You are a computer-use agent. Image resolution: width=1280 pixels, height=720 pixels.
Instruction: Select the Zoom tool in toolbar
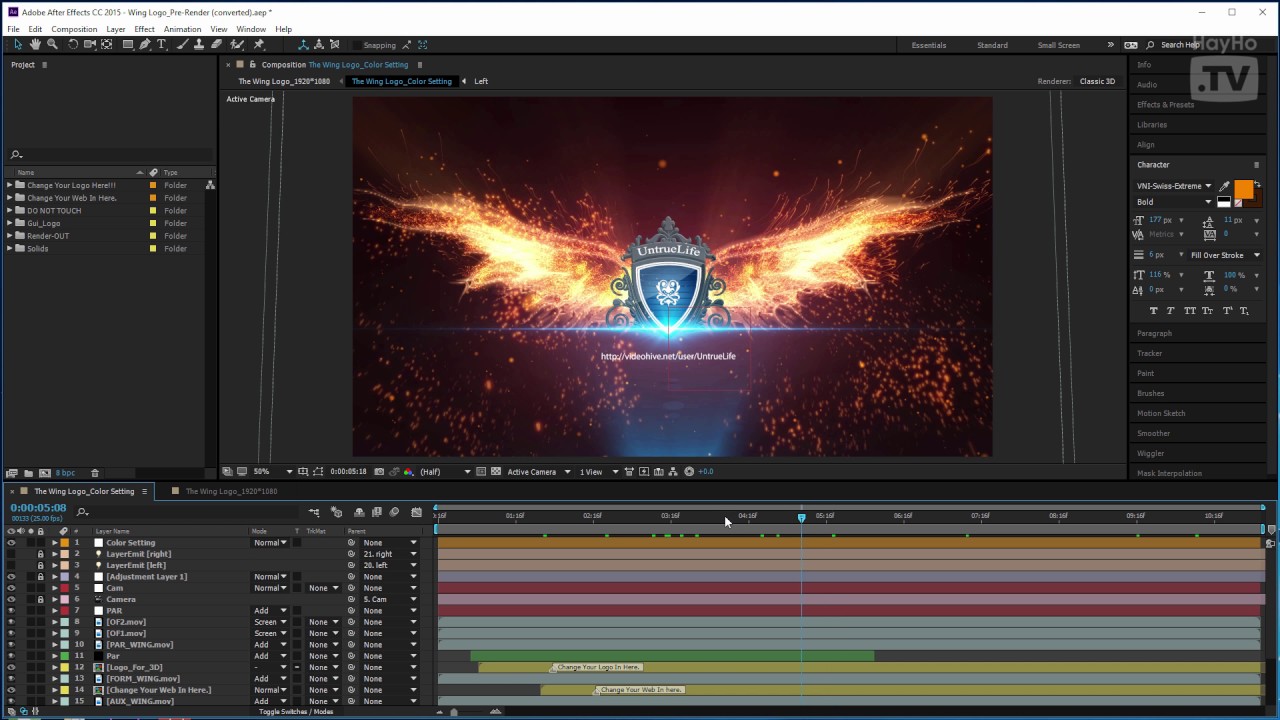click(52, 45)
